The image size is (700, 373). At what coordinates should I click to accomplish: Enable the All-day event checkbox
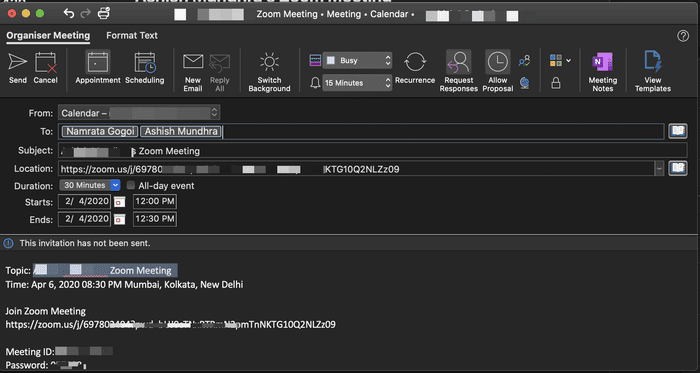tap(130, 185)
